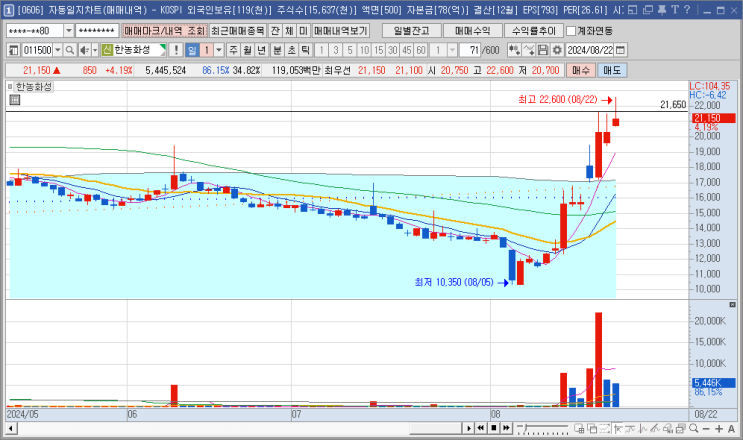Open the side panel icon before 011500
This screenshot has height=440, width=743.
pos(13,50)
